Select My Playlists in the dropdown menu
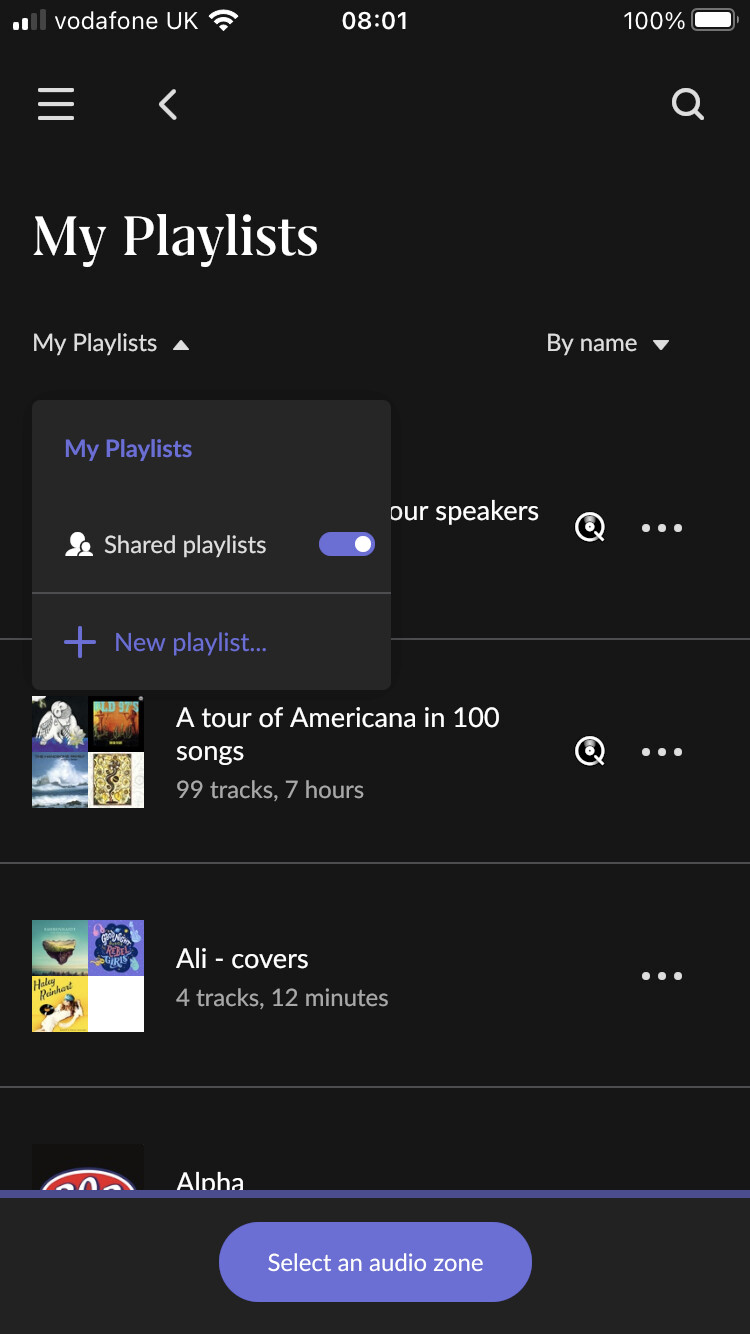This screenshot has height=1334, width=750. pyautogui.click(x=128, y=449)
